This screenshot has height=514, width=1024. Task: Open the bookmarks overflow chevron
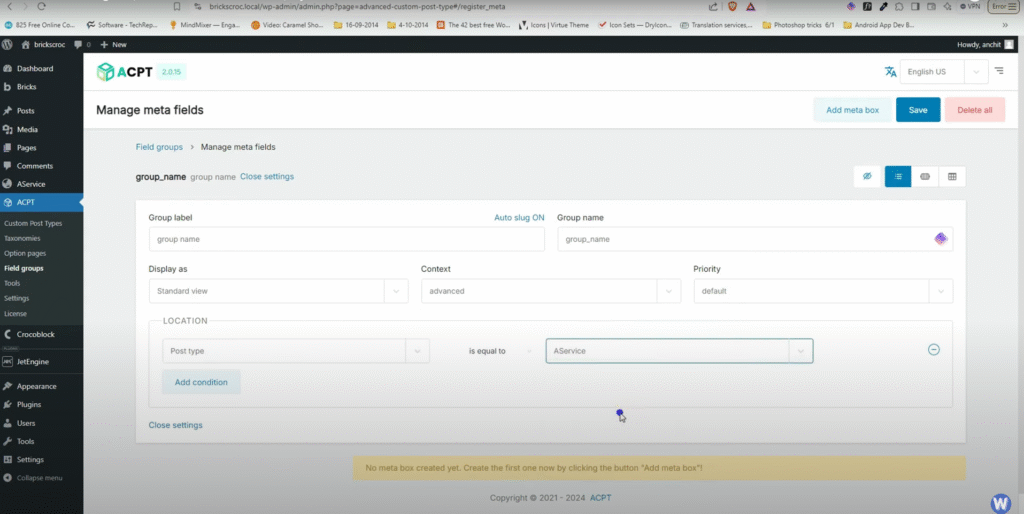pyautogui.click(x=1005, y=25)
